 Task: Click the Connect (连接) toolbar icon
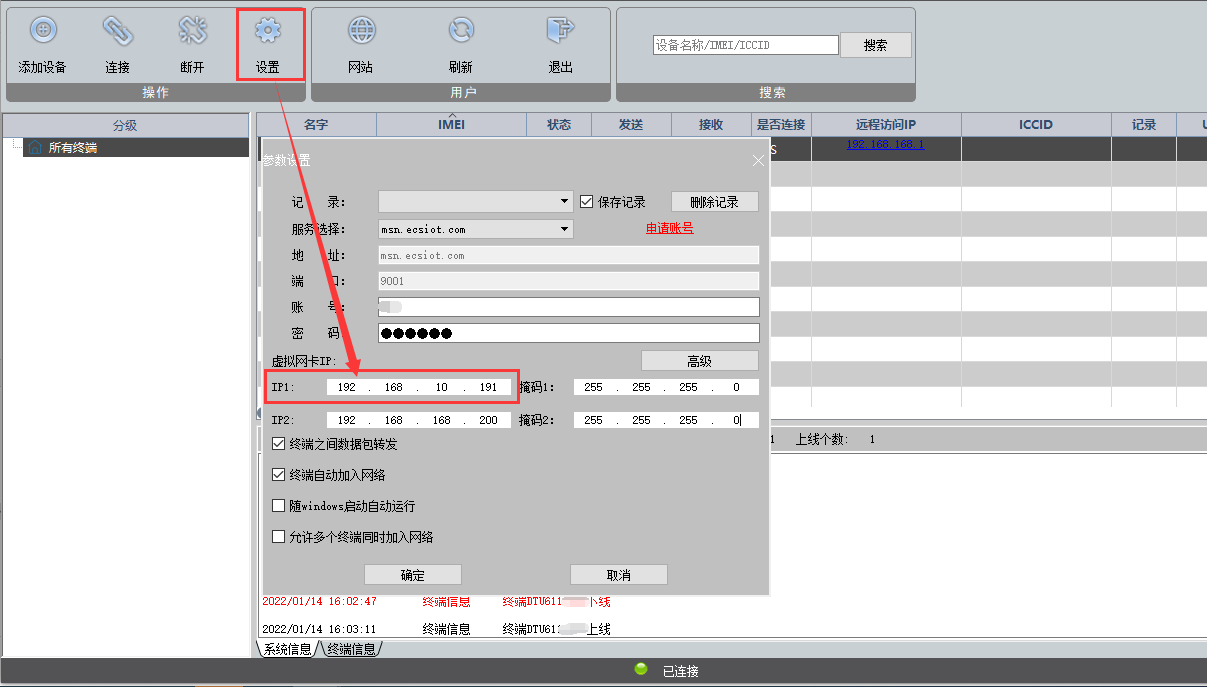tap(117, 33)
